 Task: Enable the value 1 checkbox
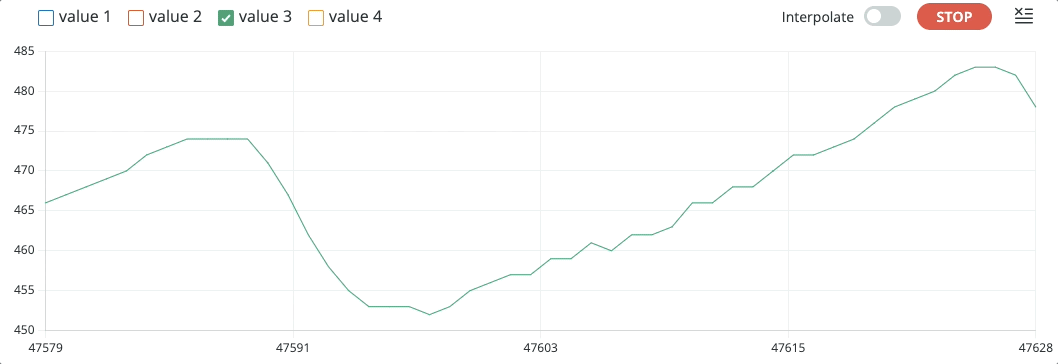[46, 18]
